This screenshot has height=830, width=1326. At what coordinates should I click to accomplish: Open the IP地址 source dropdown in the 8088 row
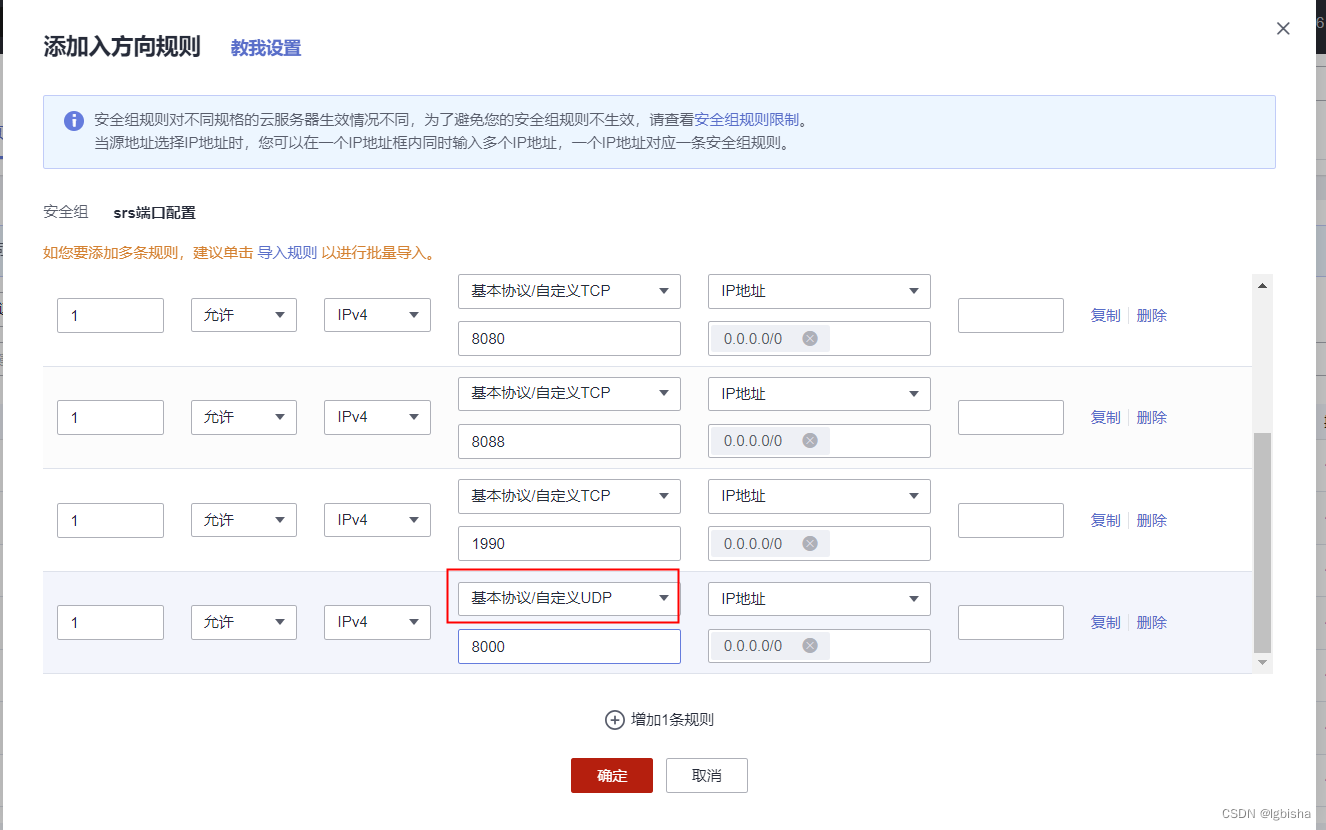(x=819, y=393)
